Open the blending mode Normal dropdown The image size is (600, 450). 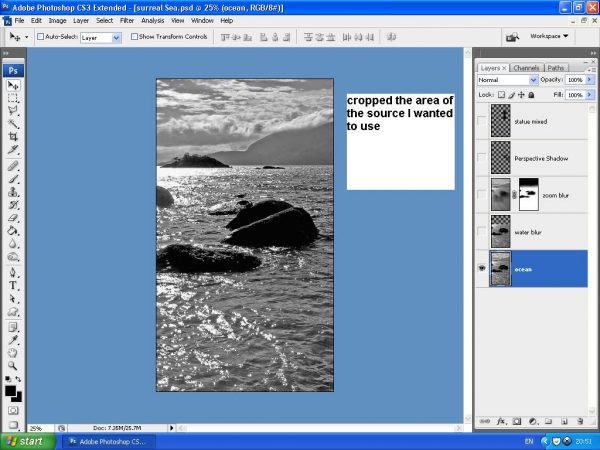coord(533,80)
